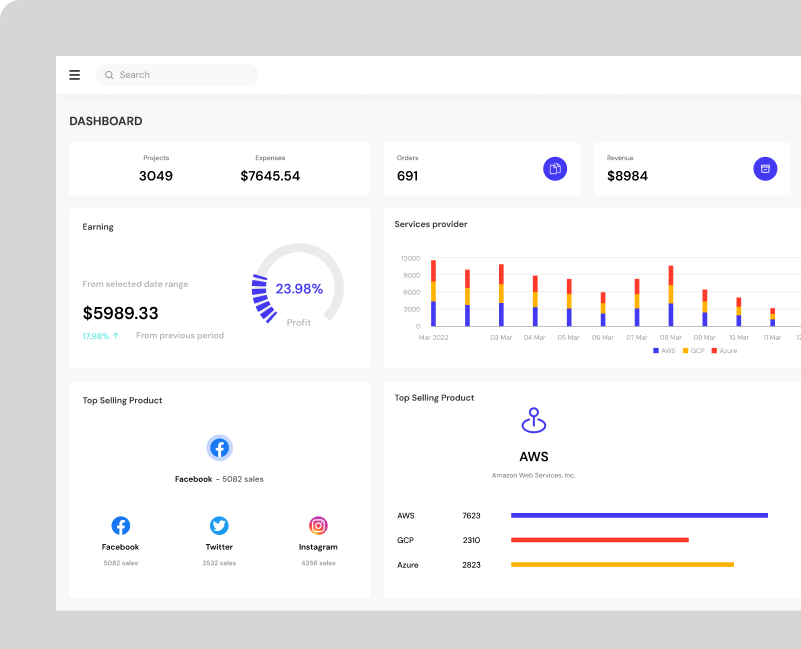Click From previous period text

click(180, 336)
